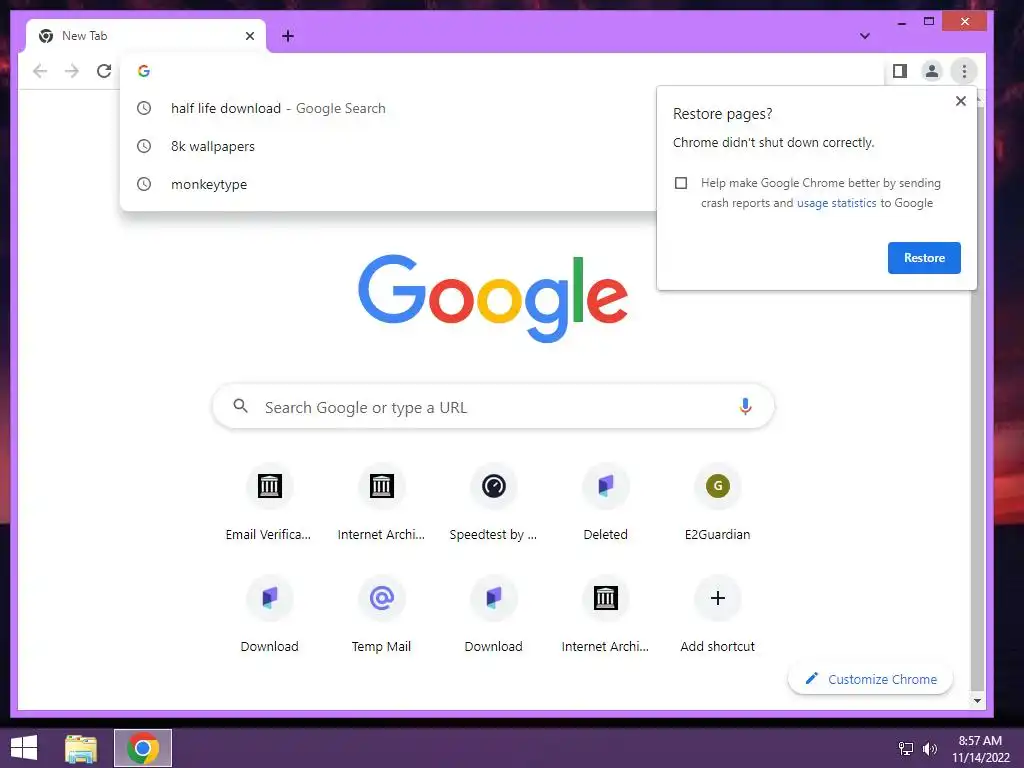The image size is (1024, 768).
Task: Go back using the back arrow
Action: click(40, 71)
